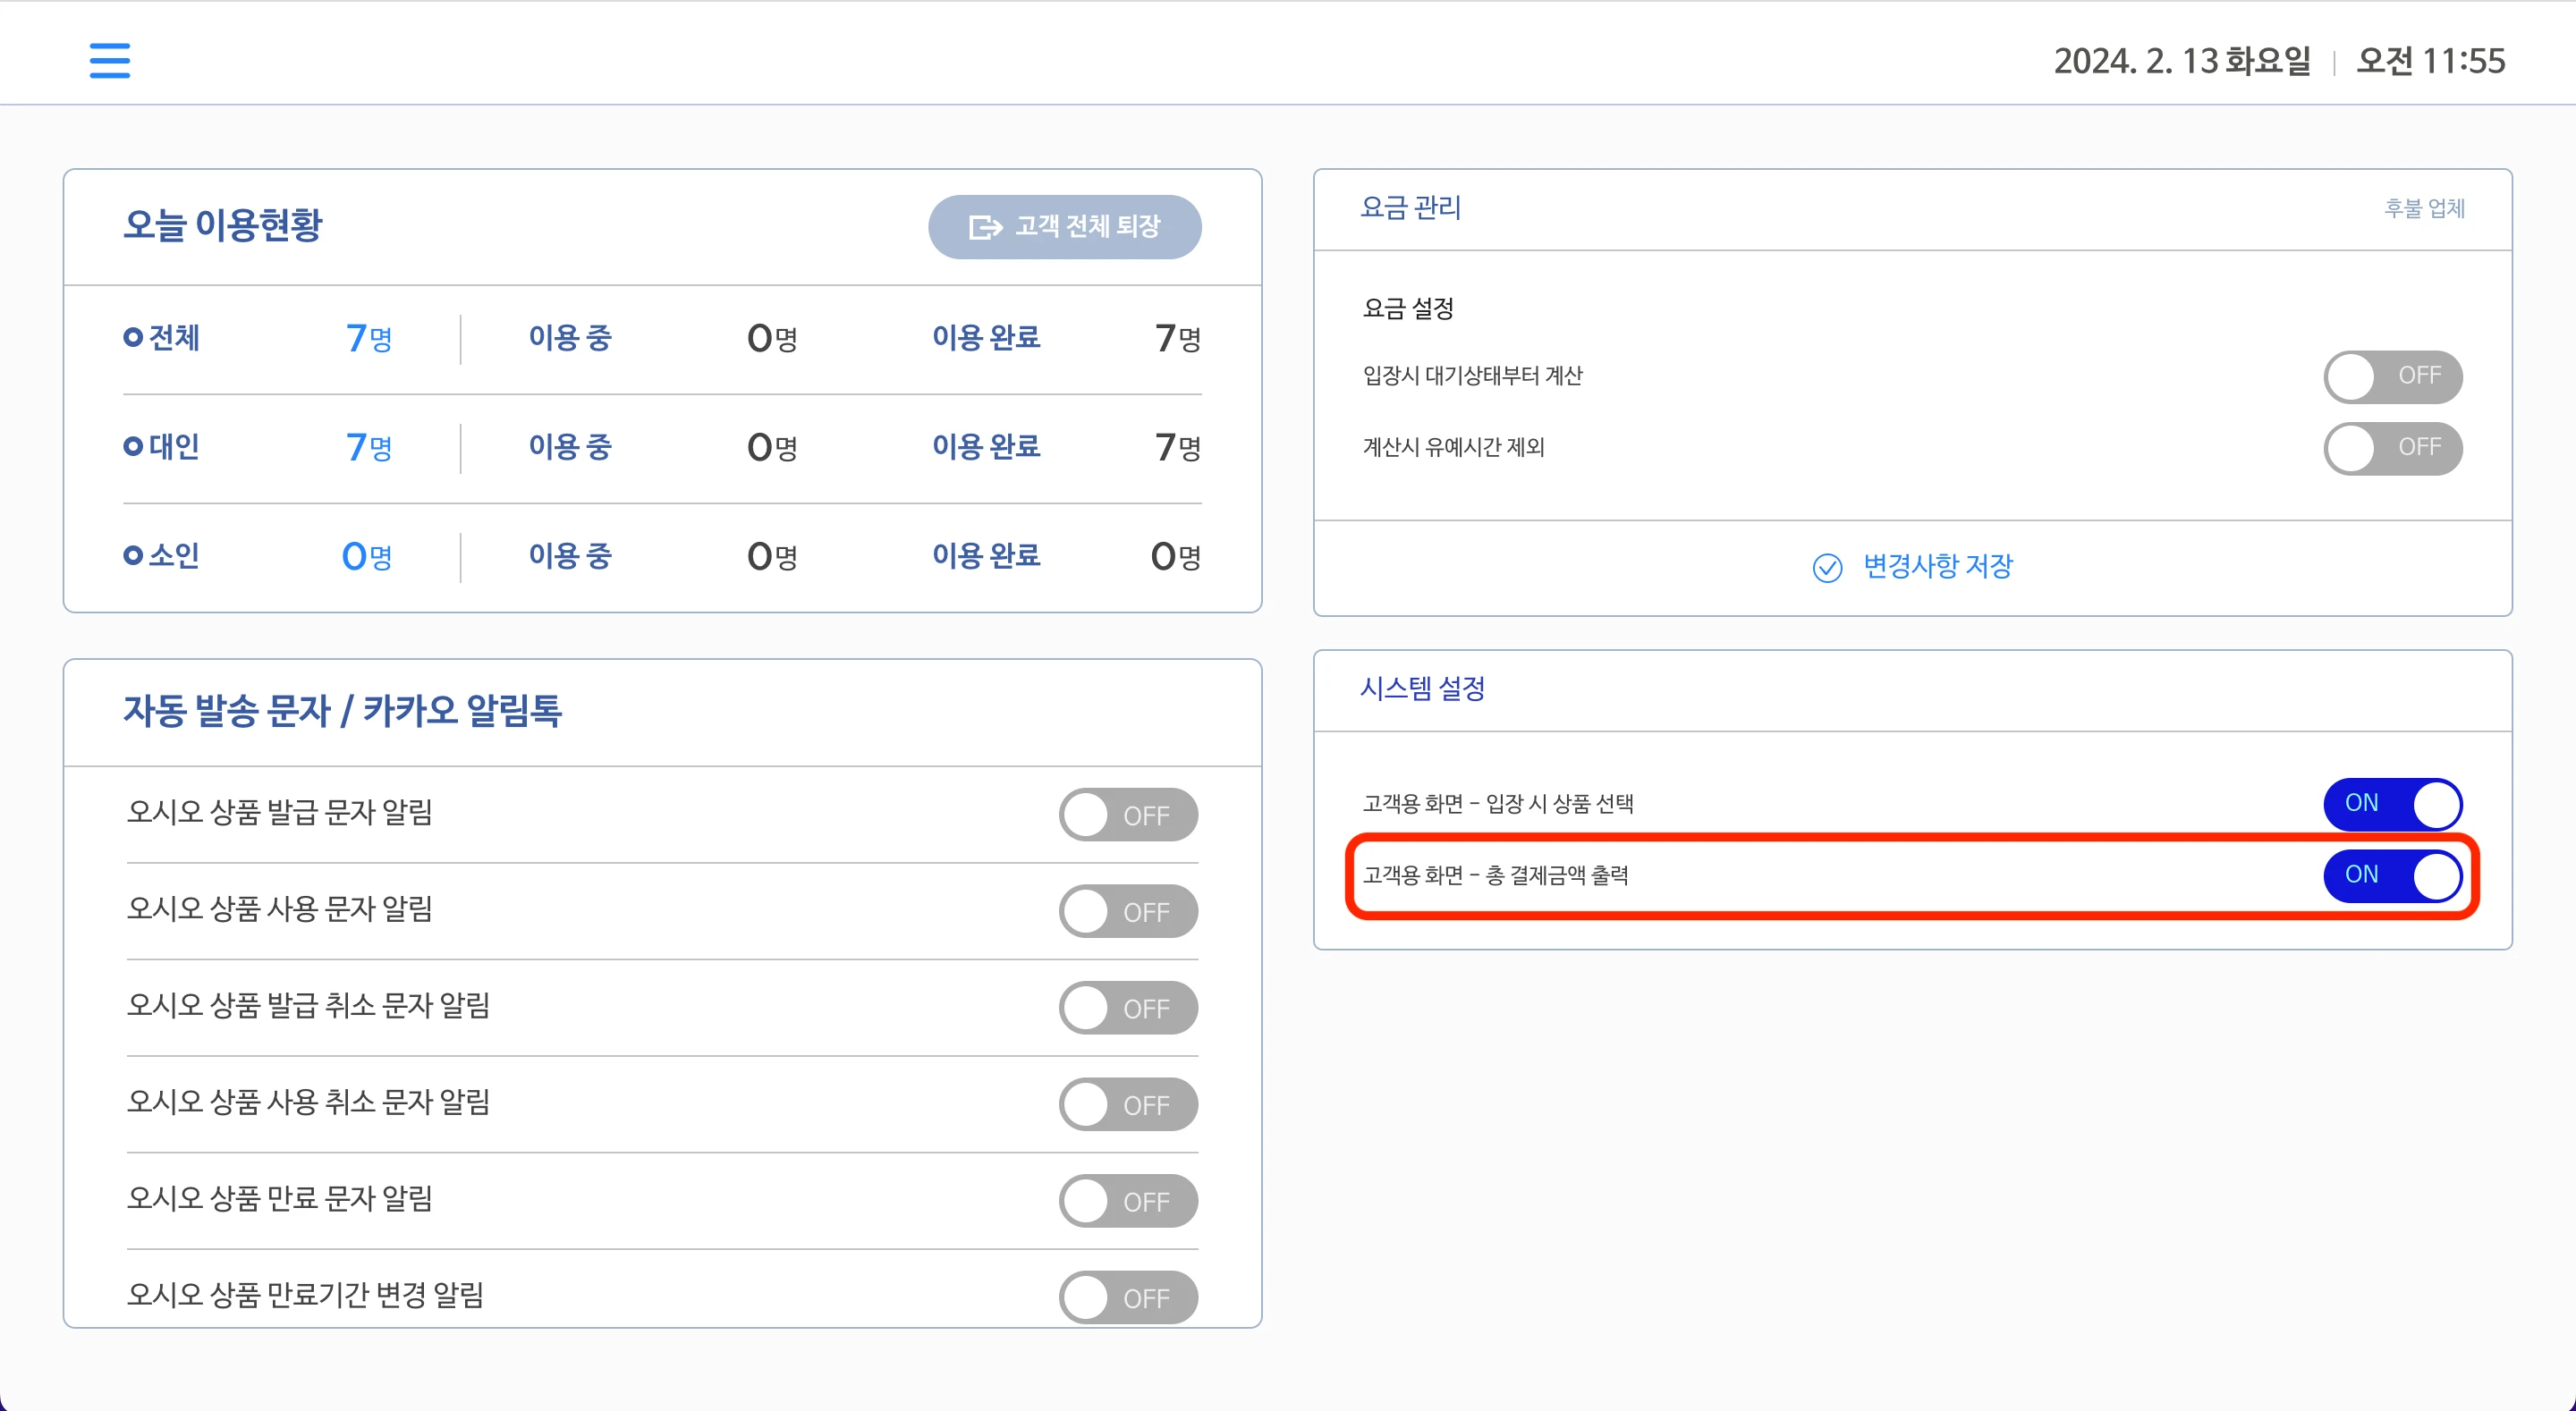Click the exit icon in 고객 전체 퇴장
Image resolution: width=2576 pixels, height=1411 pixels.
tap(985, 227)
